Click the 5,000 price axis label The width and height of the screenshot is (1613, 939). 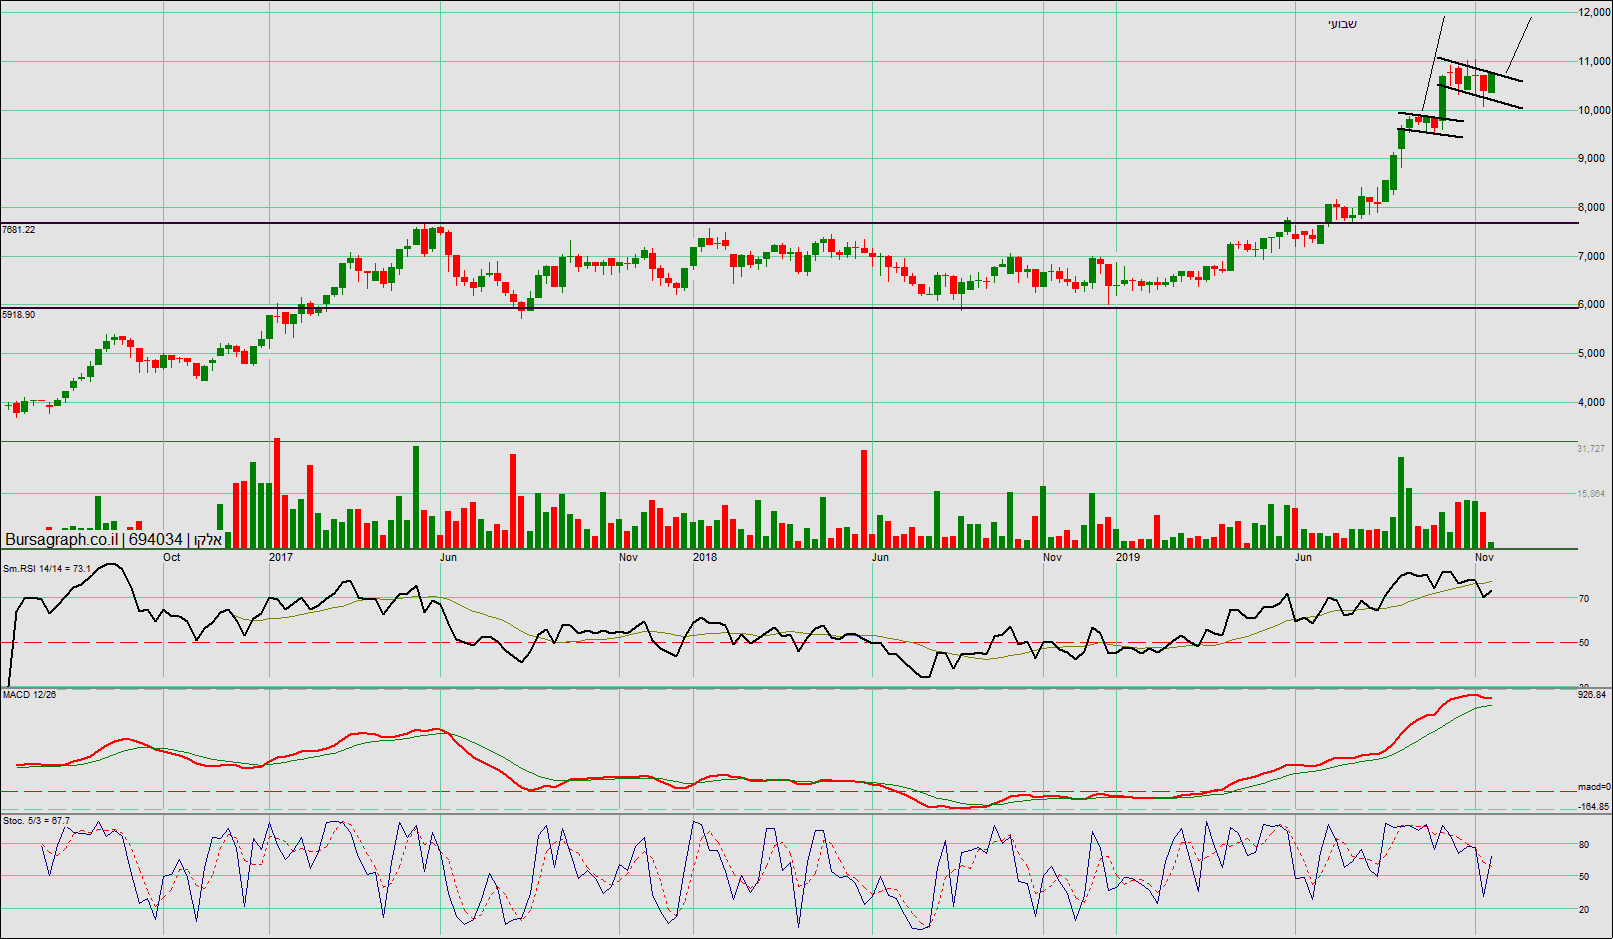point(1593,353)
